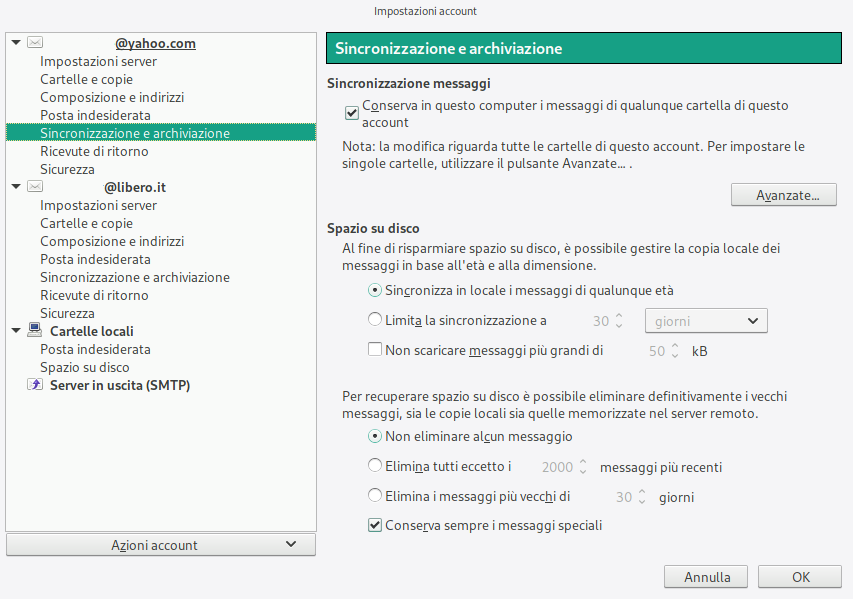Screen dimensions: 853x599
Task: Select the @yahoo.com account name
Action: [155, 43]
